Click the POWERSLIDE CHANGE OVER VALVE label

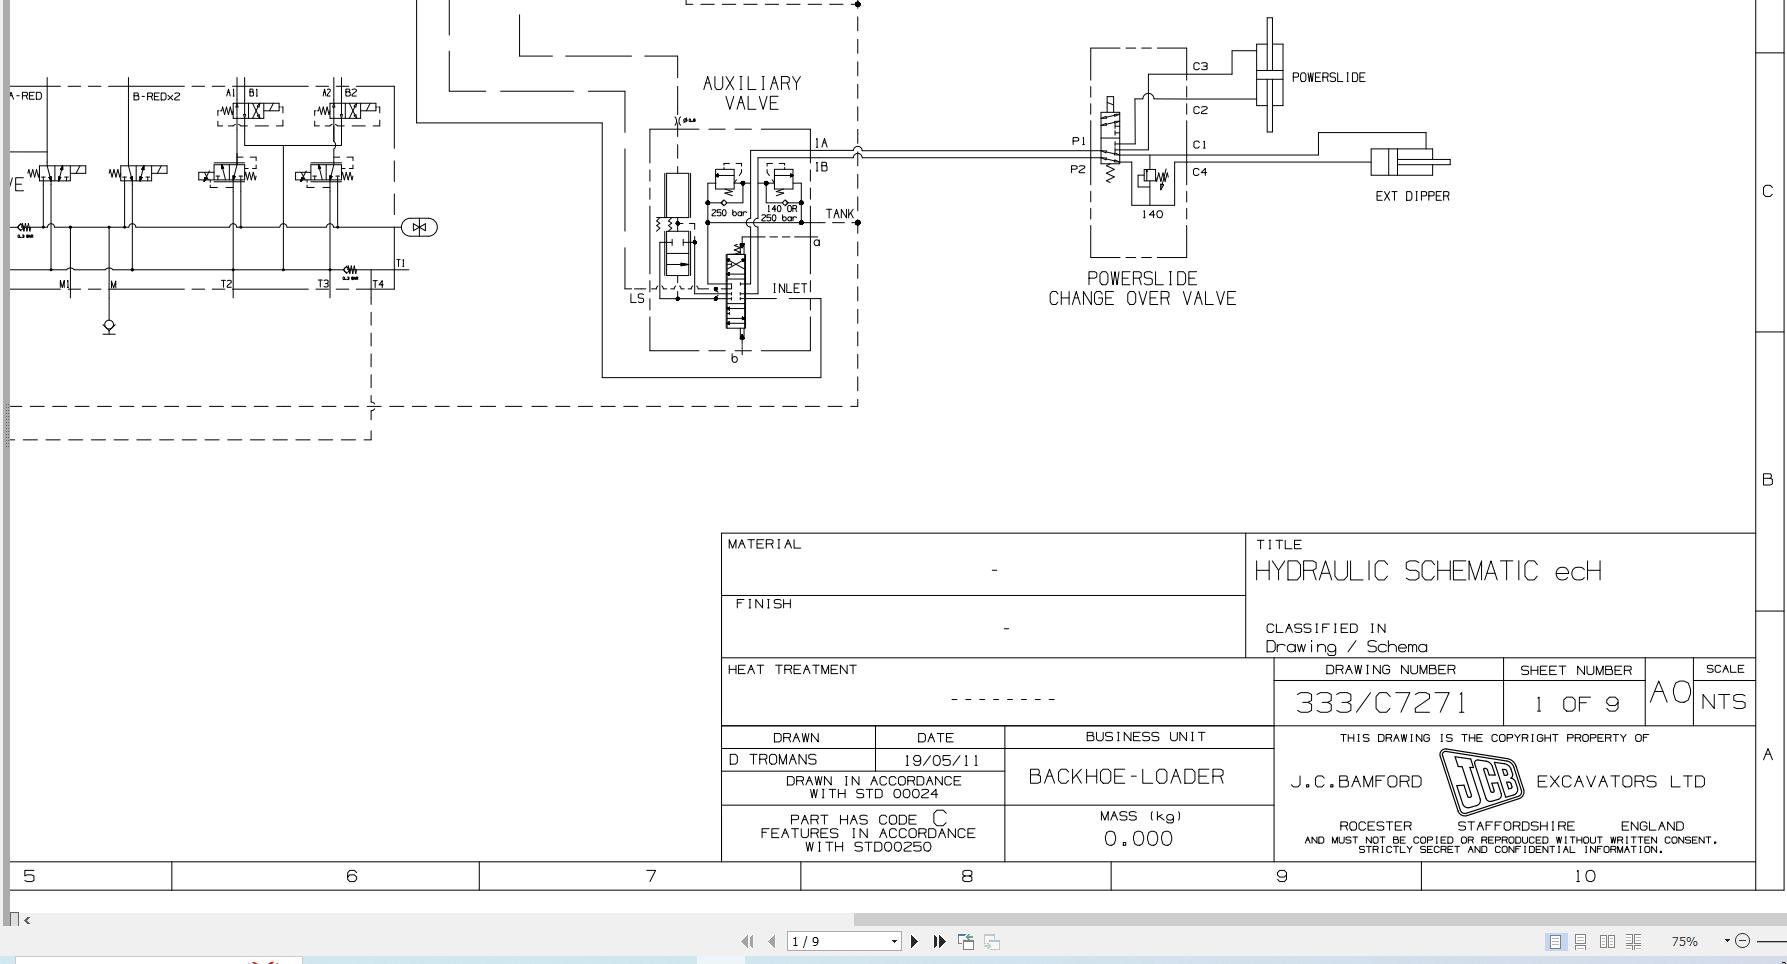coord(1142,289)
